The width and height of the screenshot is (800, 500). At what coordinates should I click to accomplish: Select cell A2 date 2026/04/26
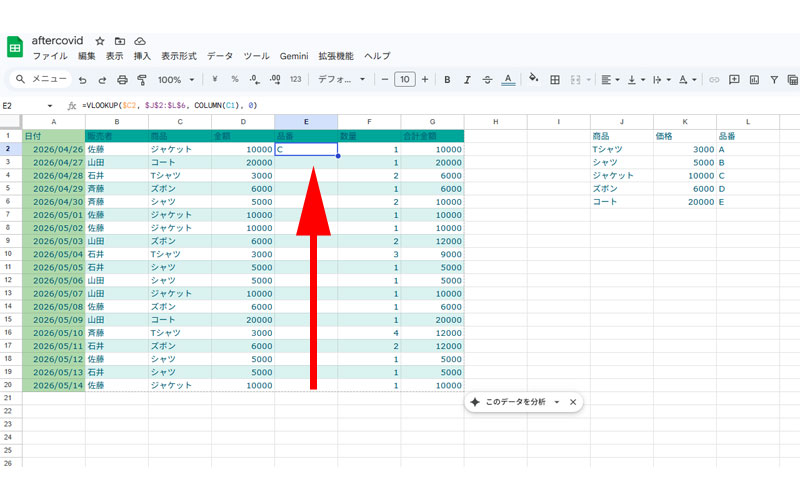tap(54, 149)
